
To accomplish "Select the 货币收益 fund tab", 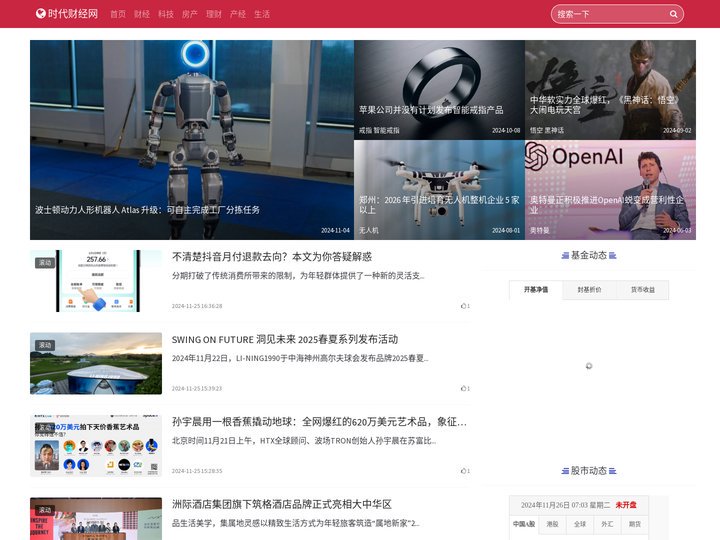I will [642, 290].
